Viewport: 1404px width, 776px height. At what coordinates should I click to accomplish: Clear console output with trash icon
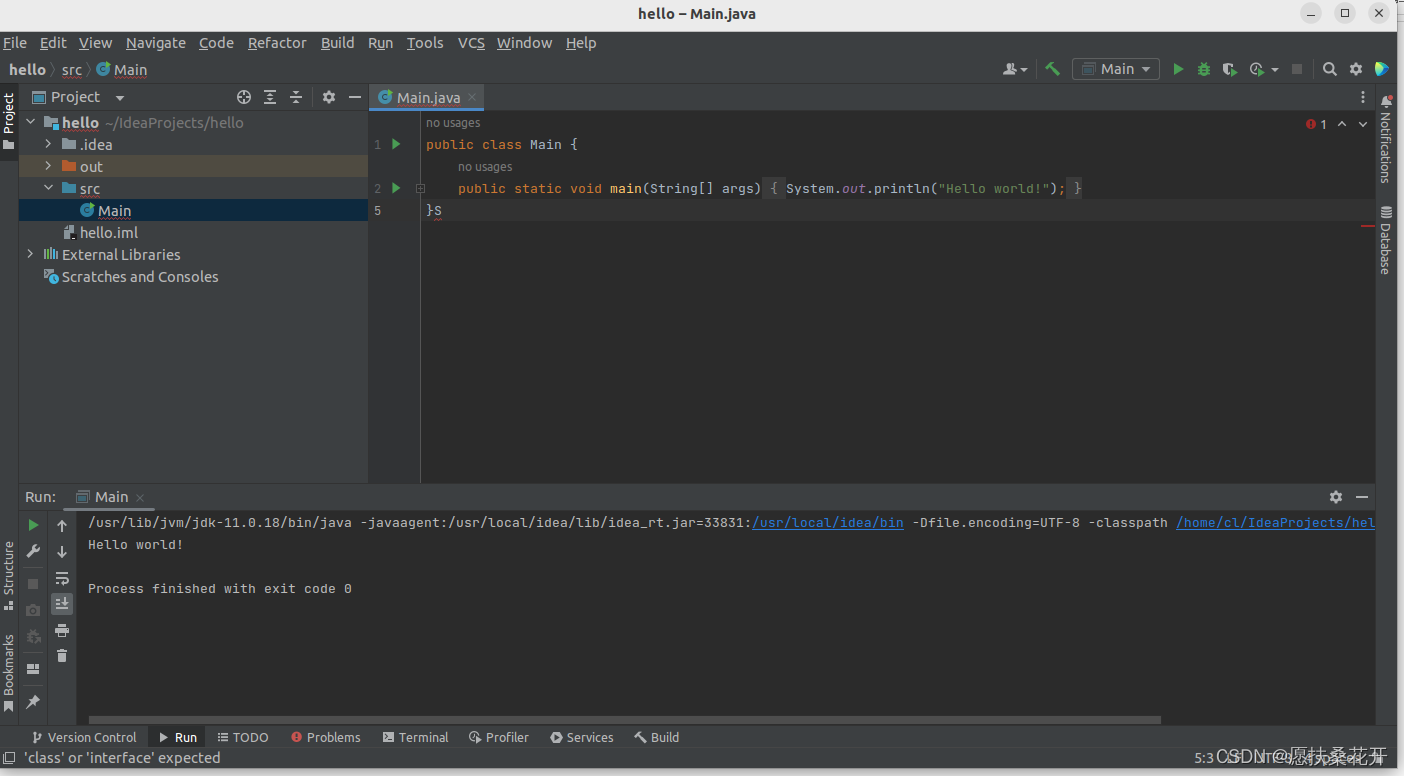(62, 656)
